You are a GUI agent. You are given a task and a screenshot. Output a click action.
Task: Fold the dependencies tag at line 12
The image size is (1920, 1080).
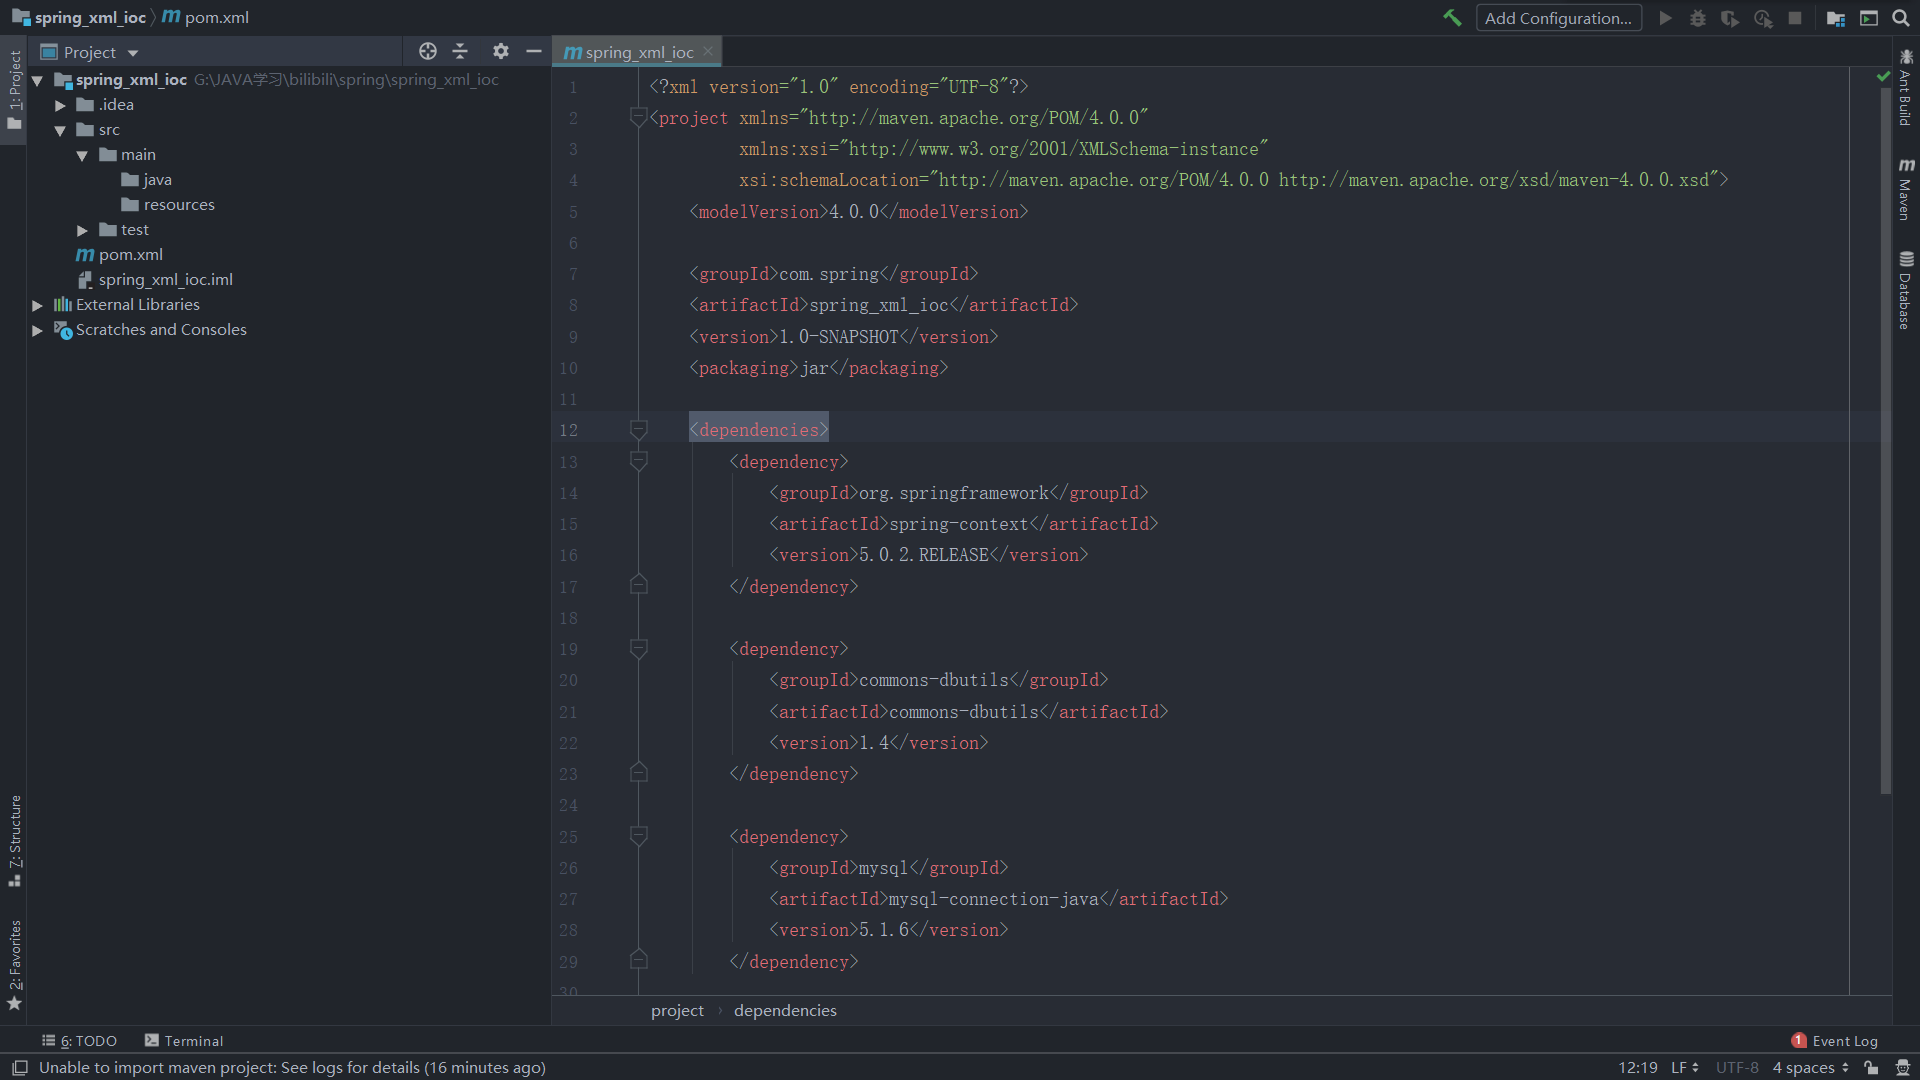(638, 430)
